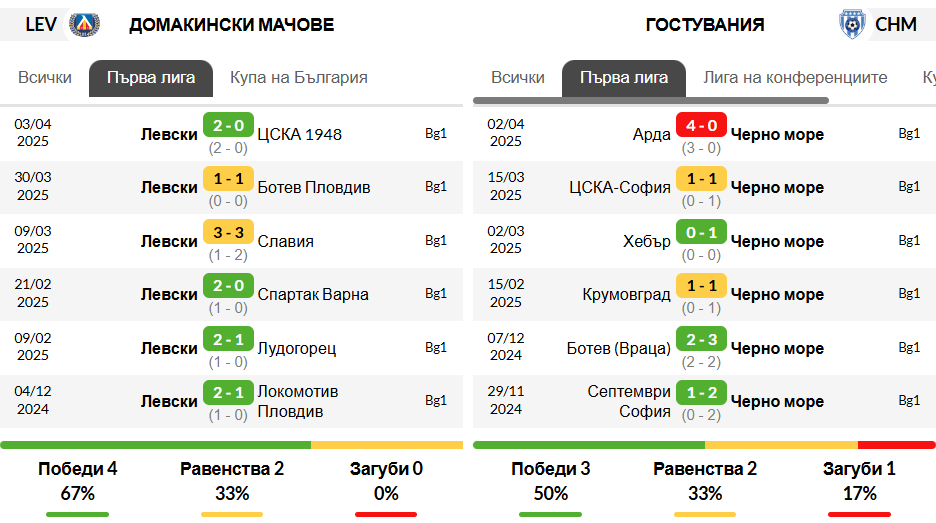Screen dimensions: 936x523
Task: Click the 3-3 score versus Славия
Action: click(x=229, y=232)
